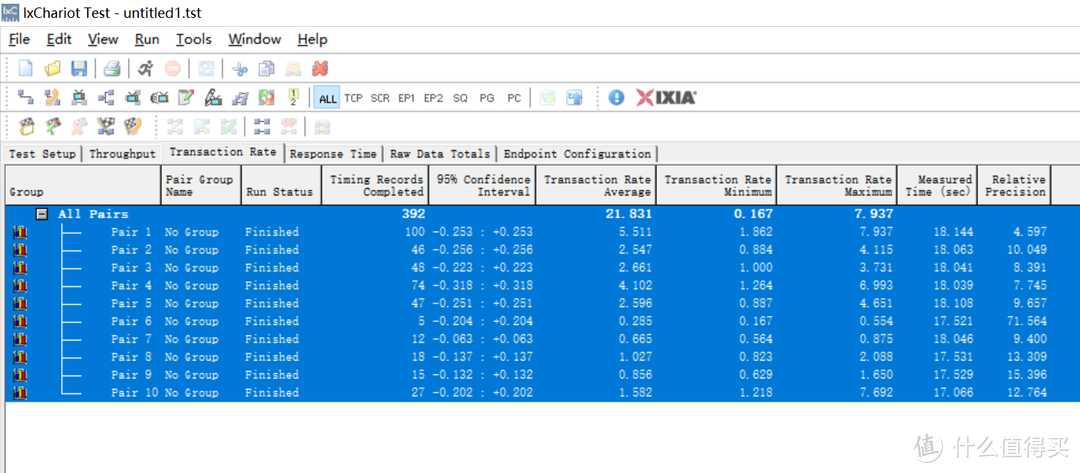
Task: Collapse the All Pairs group tree
Action: coord(42,214)
